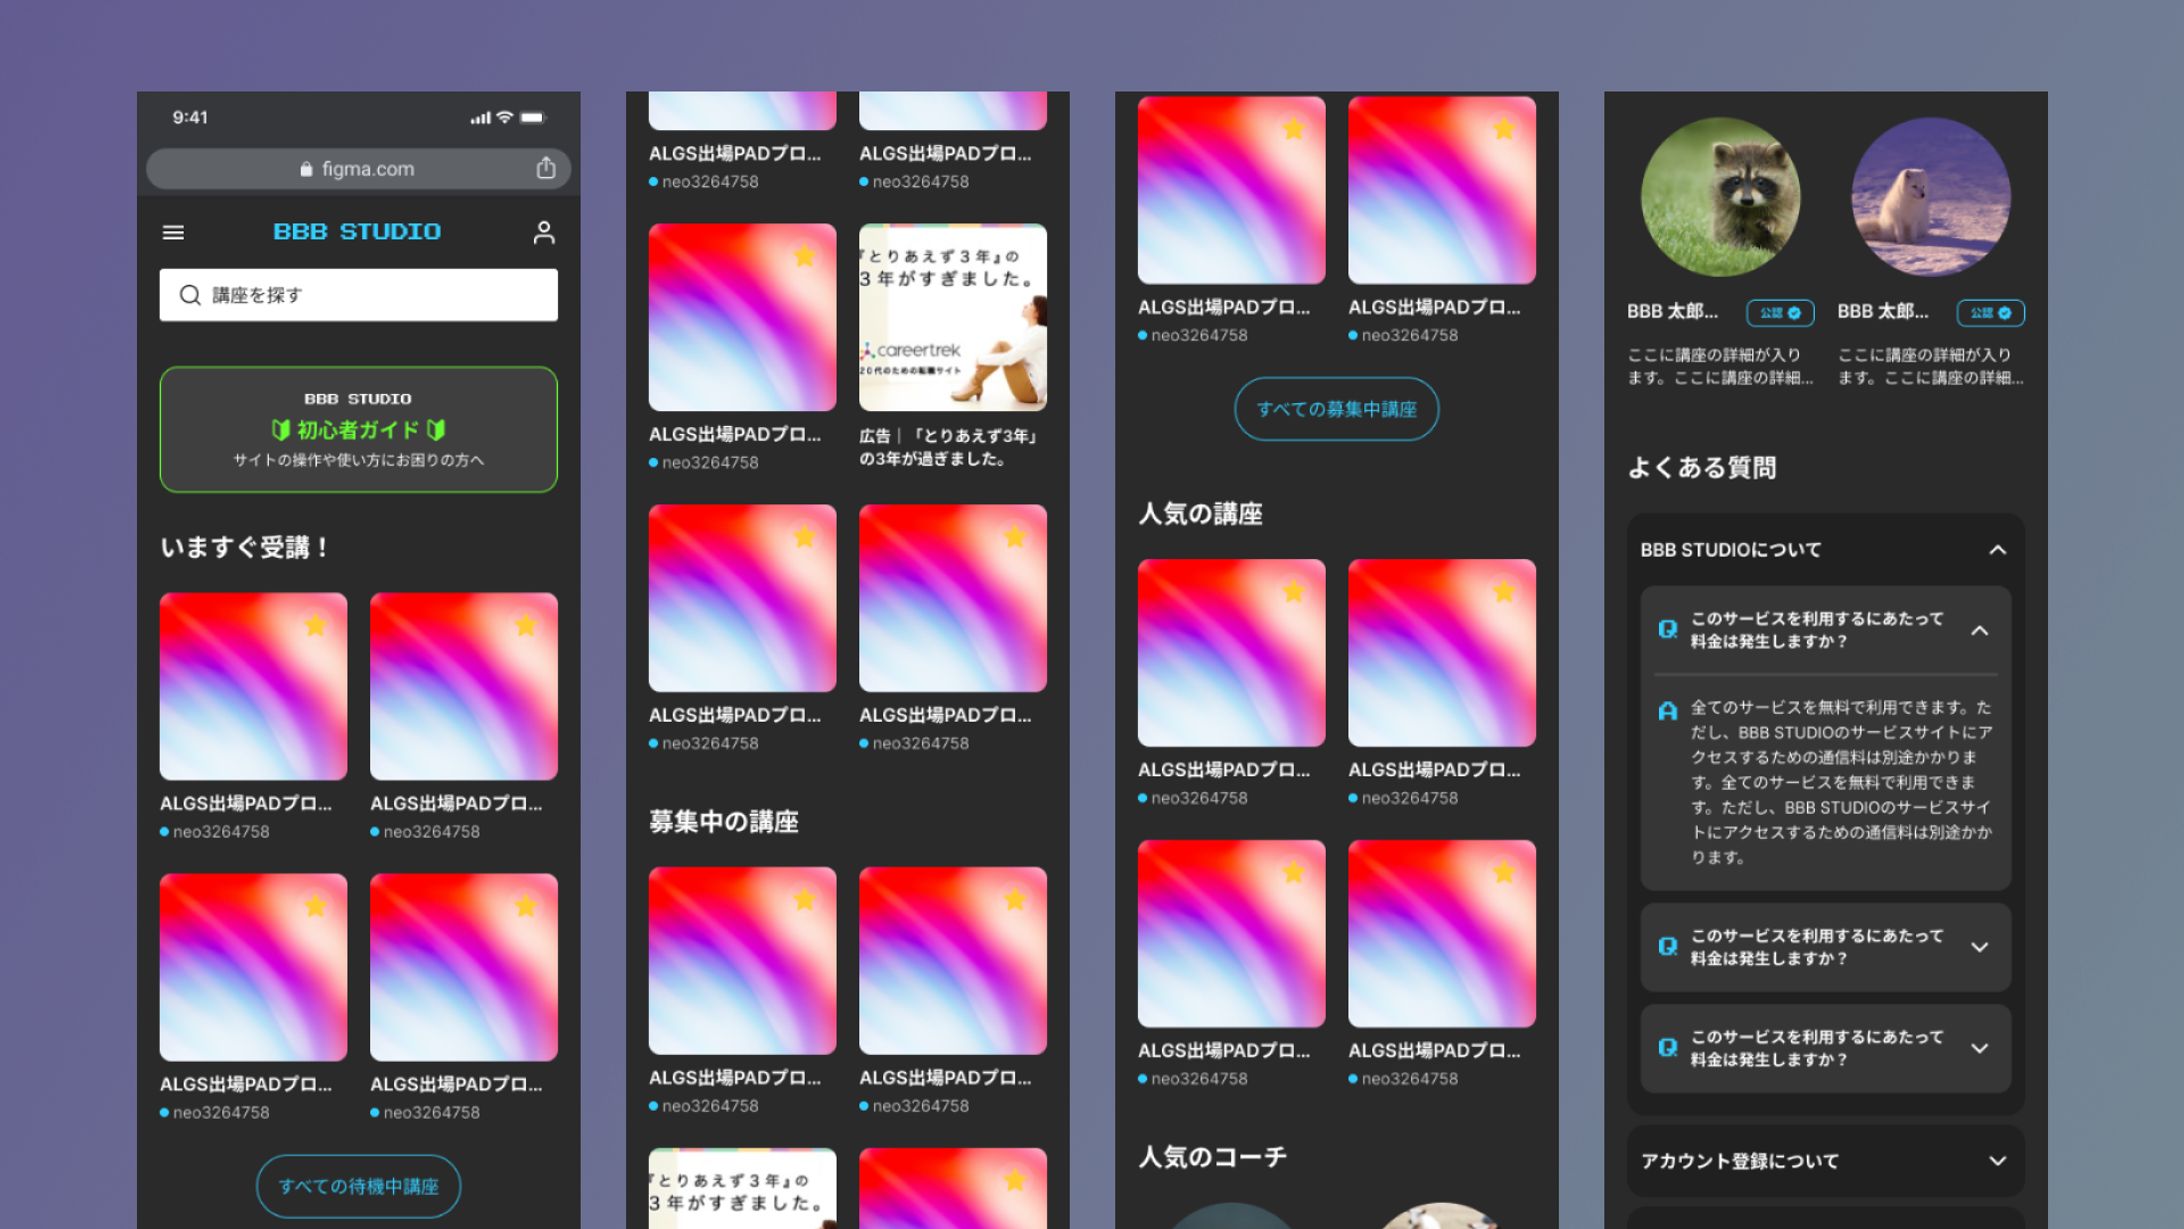Click the lock icon beside figma.com
2184x1229 pixels.
click(306, 169)
